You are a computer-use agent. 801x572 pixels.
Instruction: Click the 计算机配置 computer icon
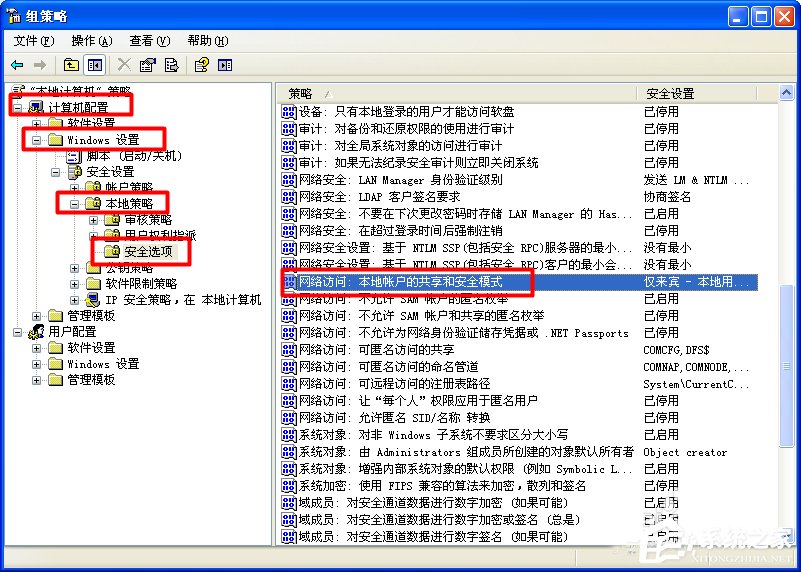click(36, 107)
